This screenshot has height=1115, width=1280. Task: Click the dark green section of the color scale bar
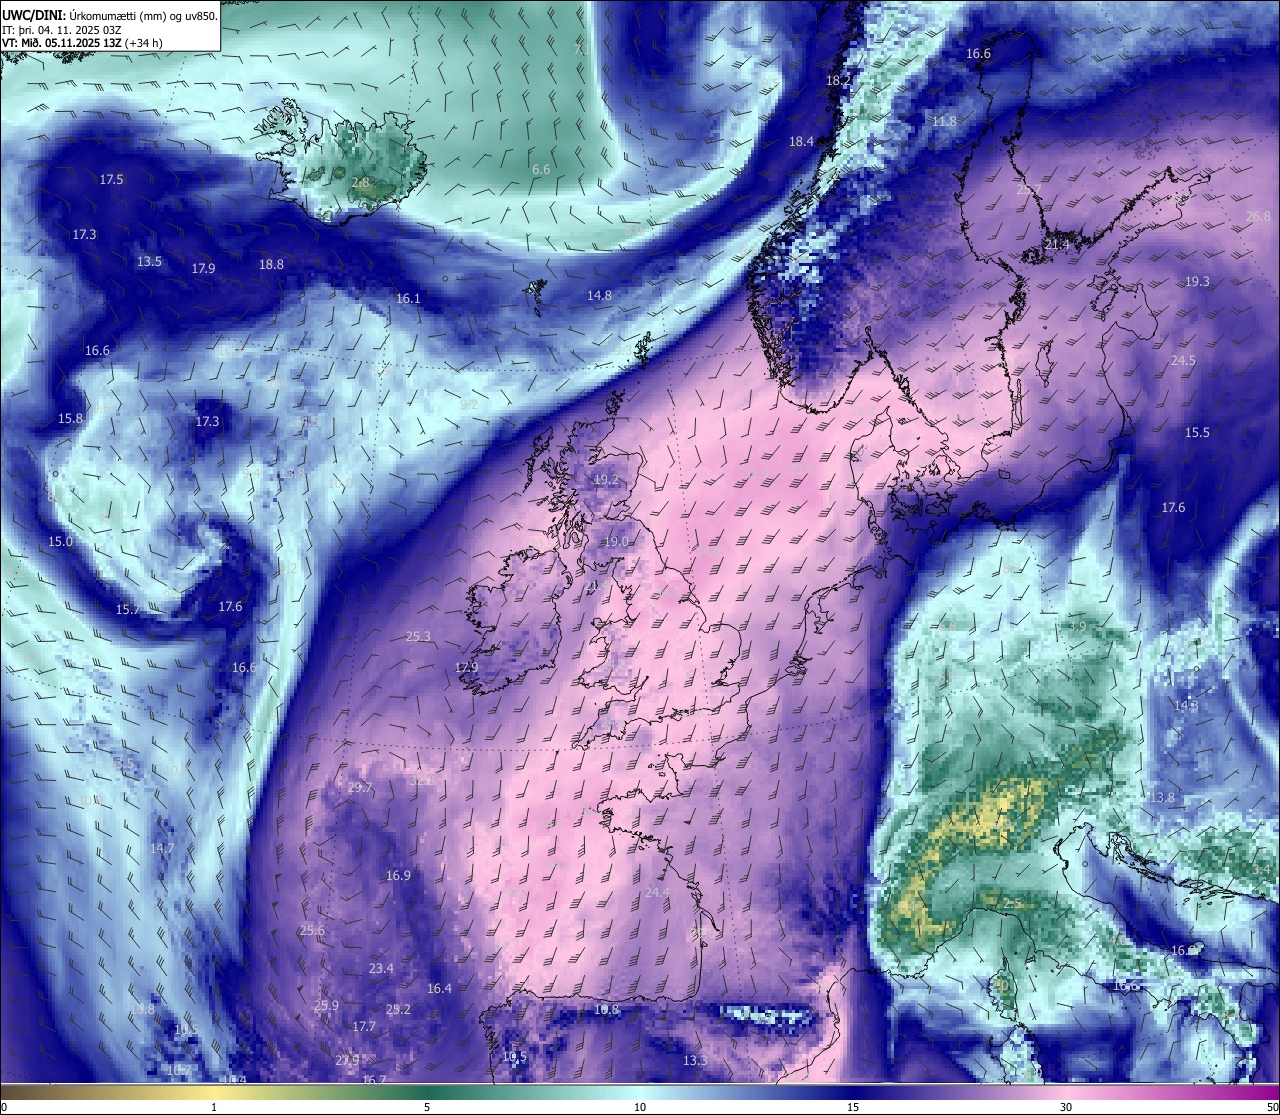427,1092
